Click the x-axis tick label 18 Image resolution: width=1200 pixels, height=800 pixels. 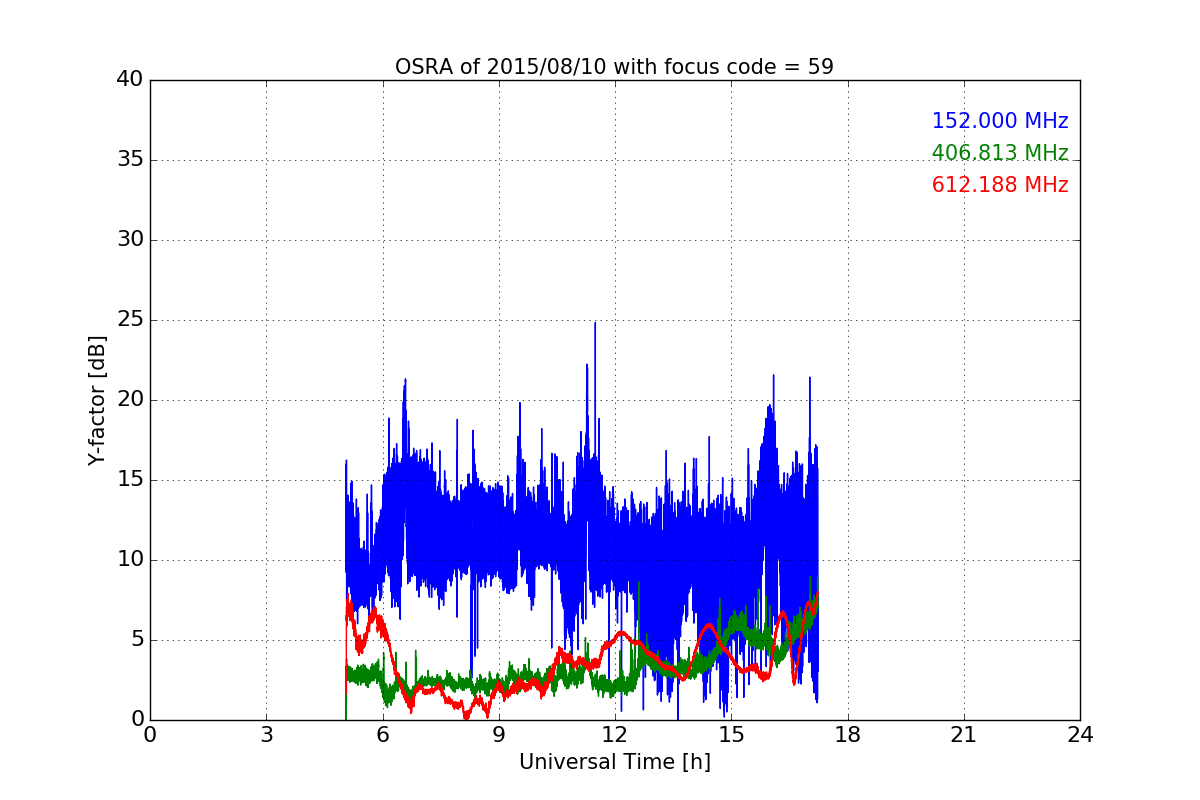[847, 735]
